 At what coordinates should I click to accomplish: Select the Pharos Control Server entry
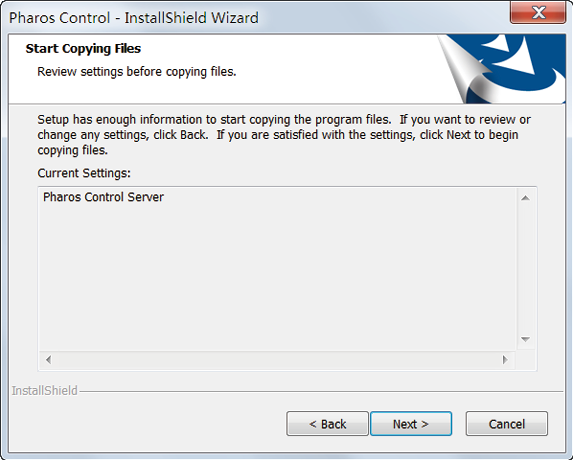click(x=103, y=197)
